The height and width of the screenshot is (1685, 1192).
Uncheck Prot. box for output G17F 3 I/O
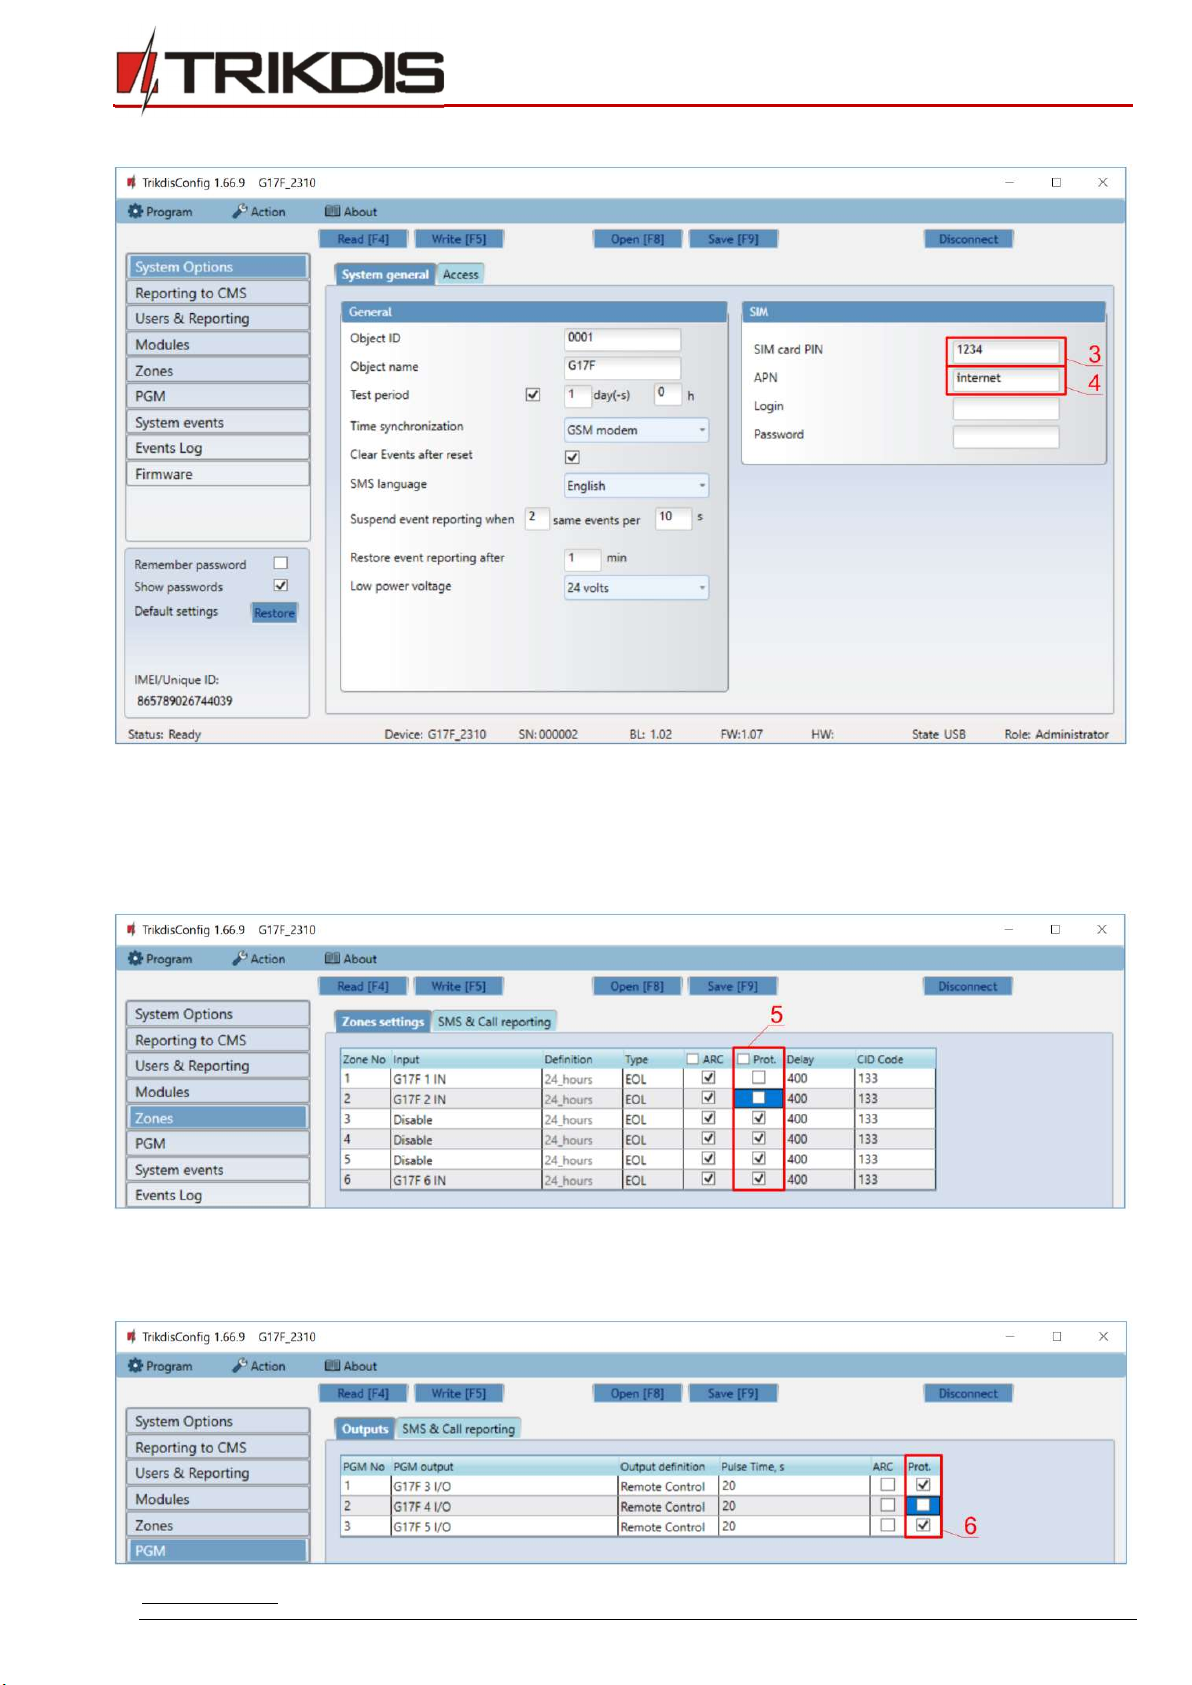[x=923, y=1485]
